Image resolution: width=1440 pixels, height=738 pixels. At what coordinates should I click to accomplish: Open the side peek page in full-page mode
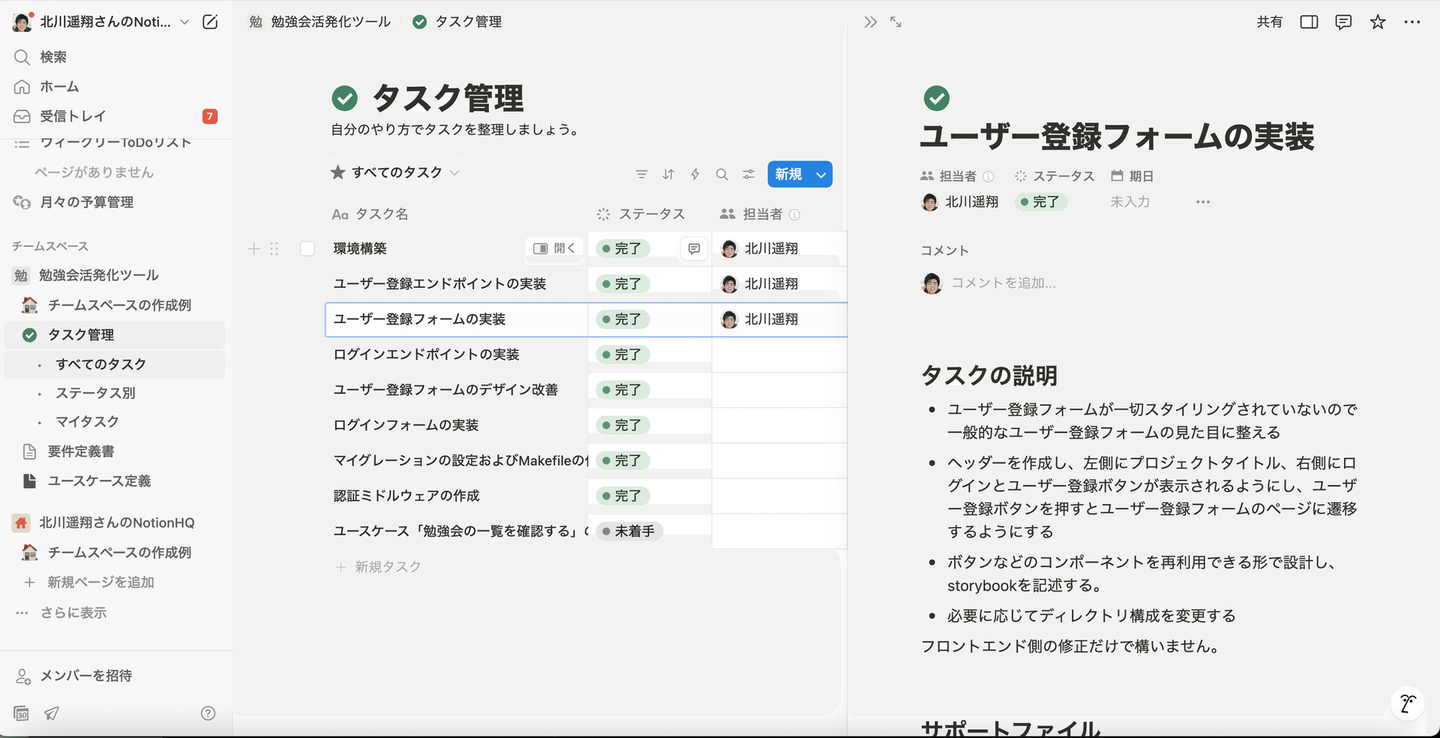coord(896,22)
